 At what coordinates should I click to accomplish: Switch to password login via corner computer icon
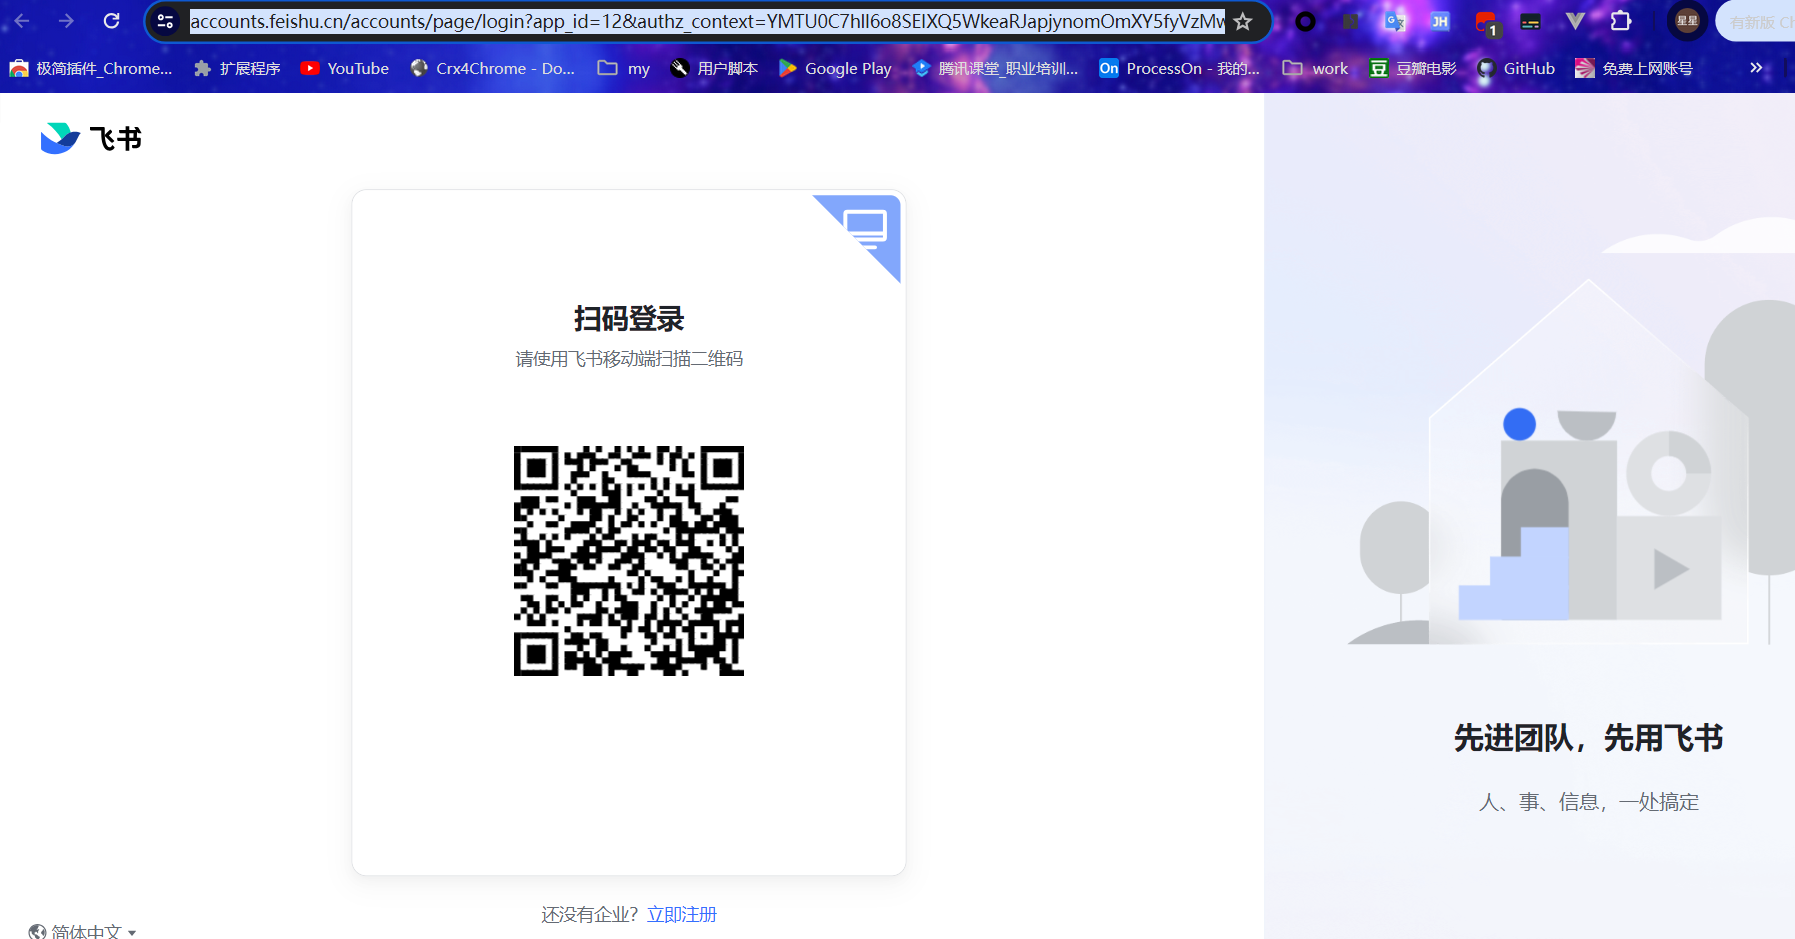tap(866, 229)
